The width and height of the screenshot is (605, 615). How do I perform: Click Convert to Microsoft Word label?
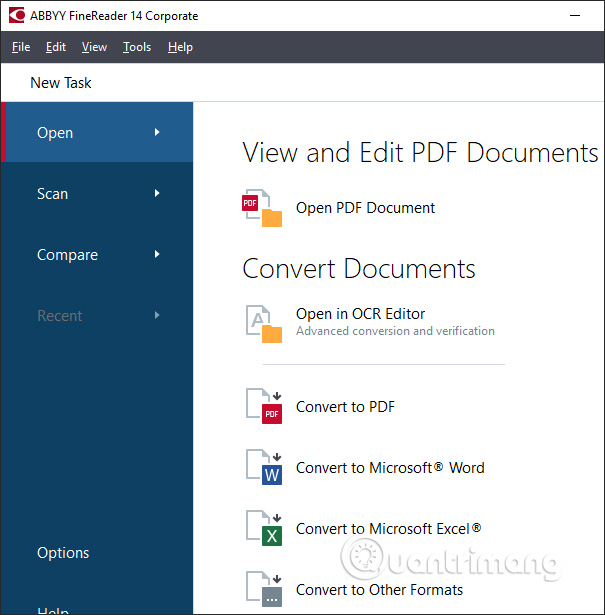(390, 468)
